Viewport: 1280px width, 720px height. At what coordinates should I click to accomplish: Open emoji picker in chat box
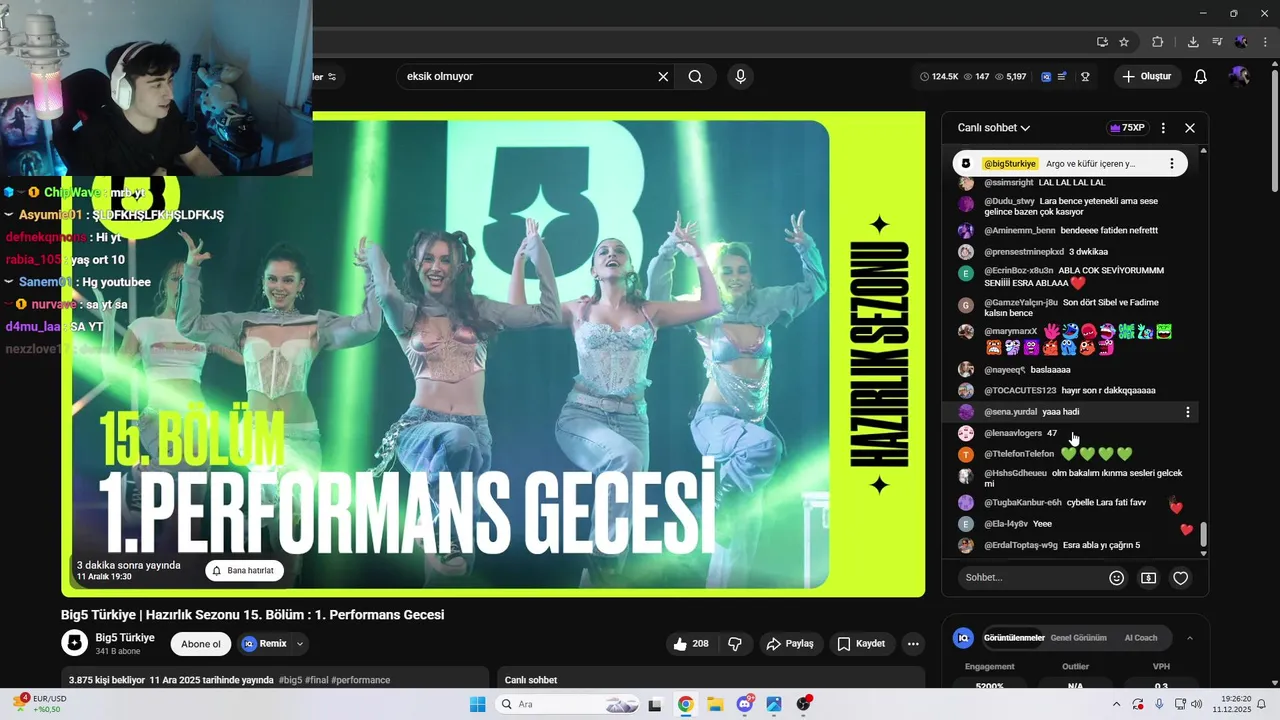[1117, 577]
